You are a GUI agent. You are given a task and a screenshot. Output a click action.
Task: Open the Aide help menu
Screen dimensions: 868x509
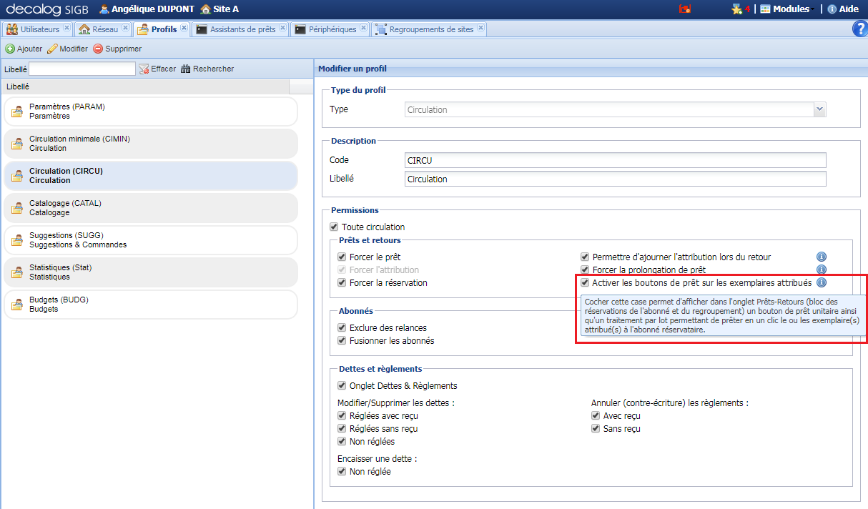point(842,9)
